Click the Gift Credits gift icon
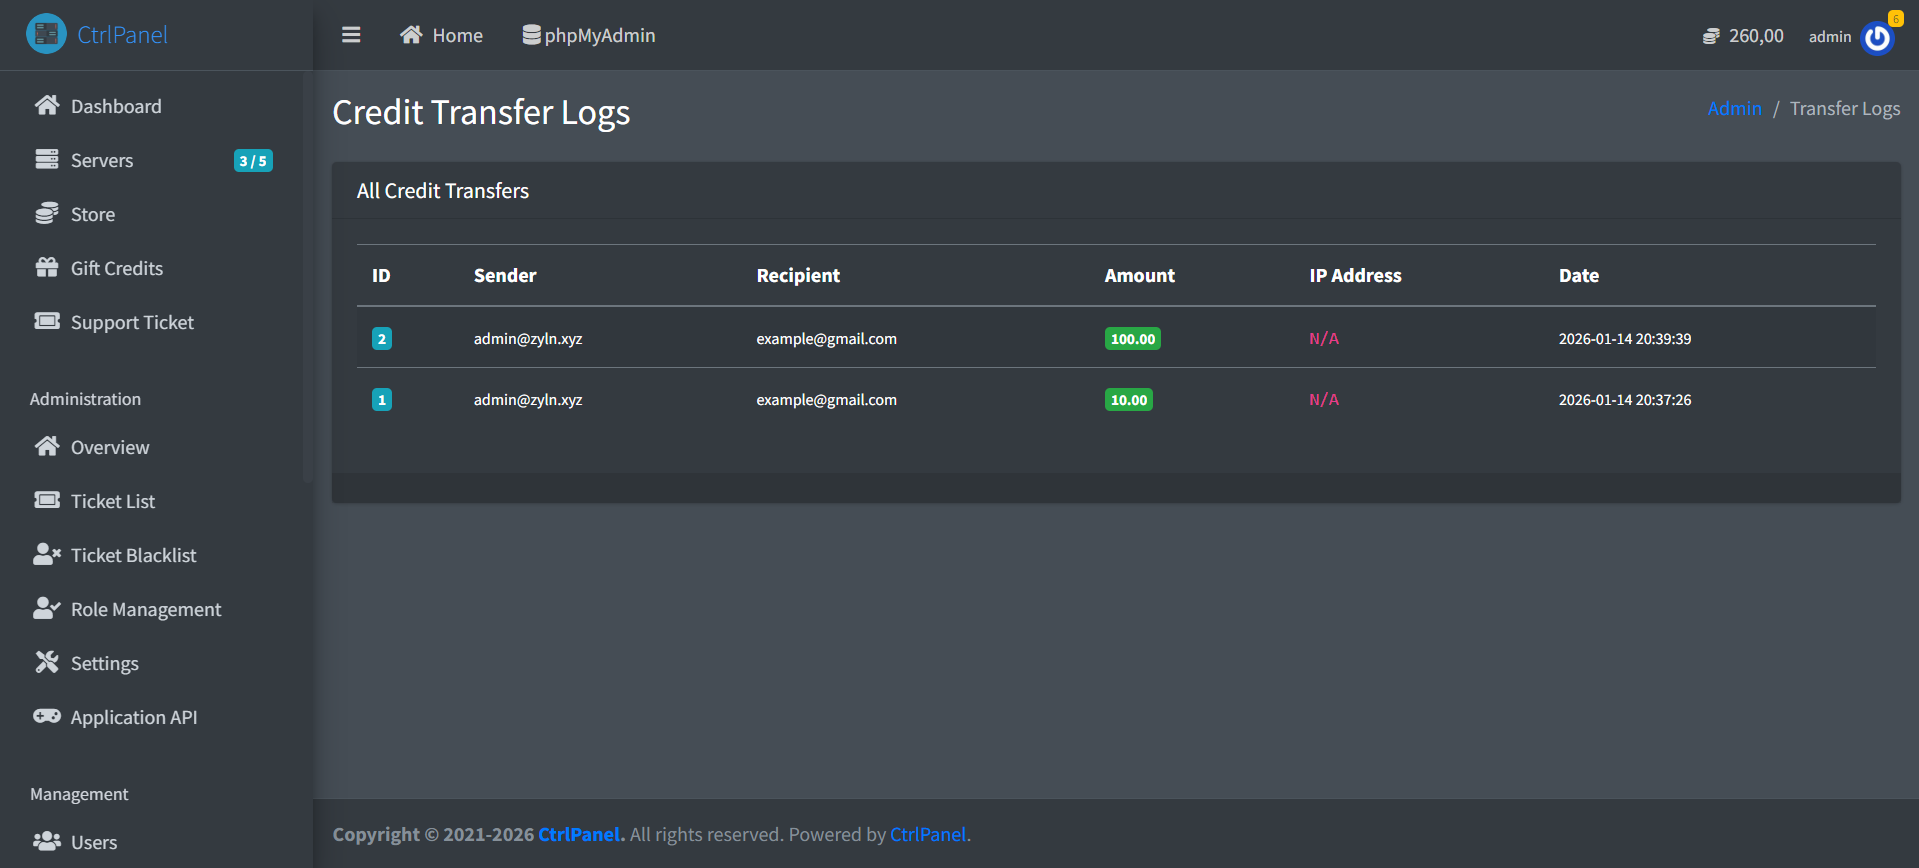The height and width of the screenshot is (868, 1919). tap(47, 268)
